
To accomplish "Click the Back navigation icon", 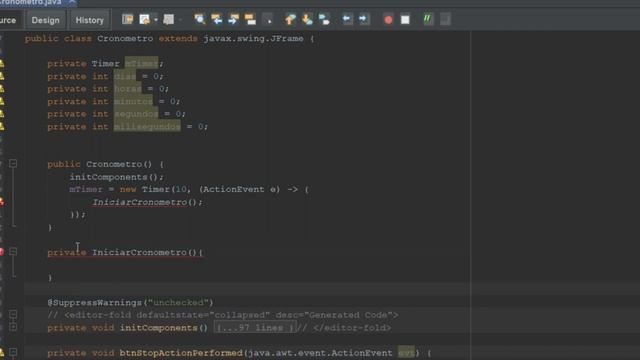I will click(x=144, y=19).
